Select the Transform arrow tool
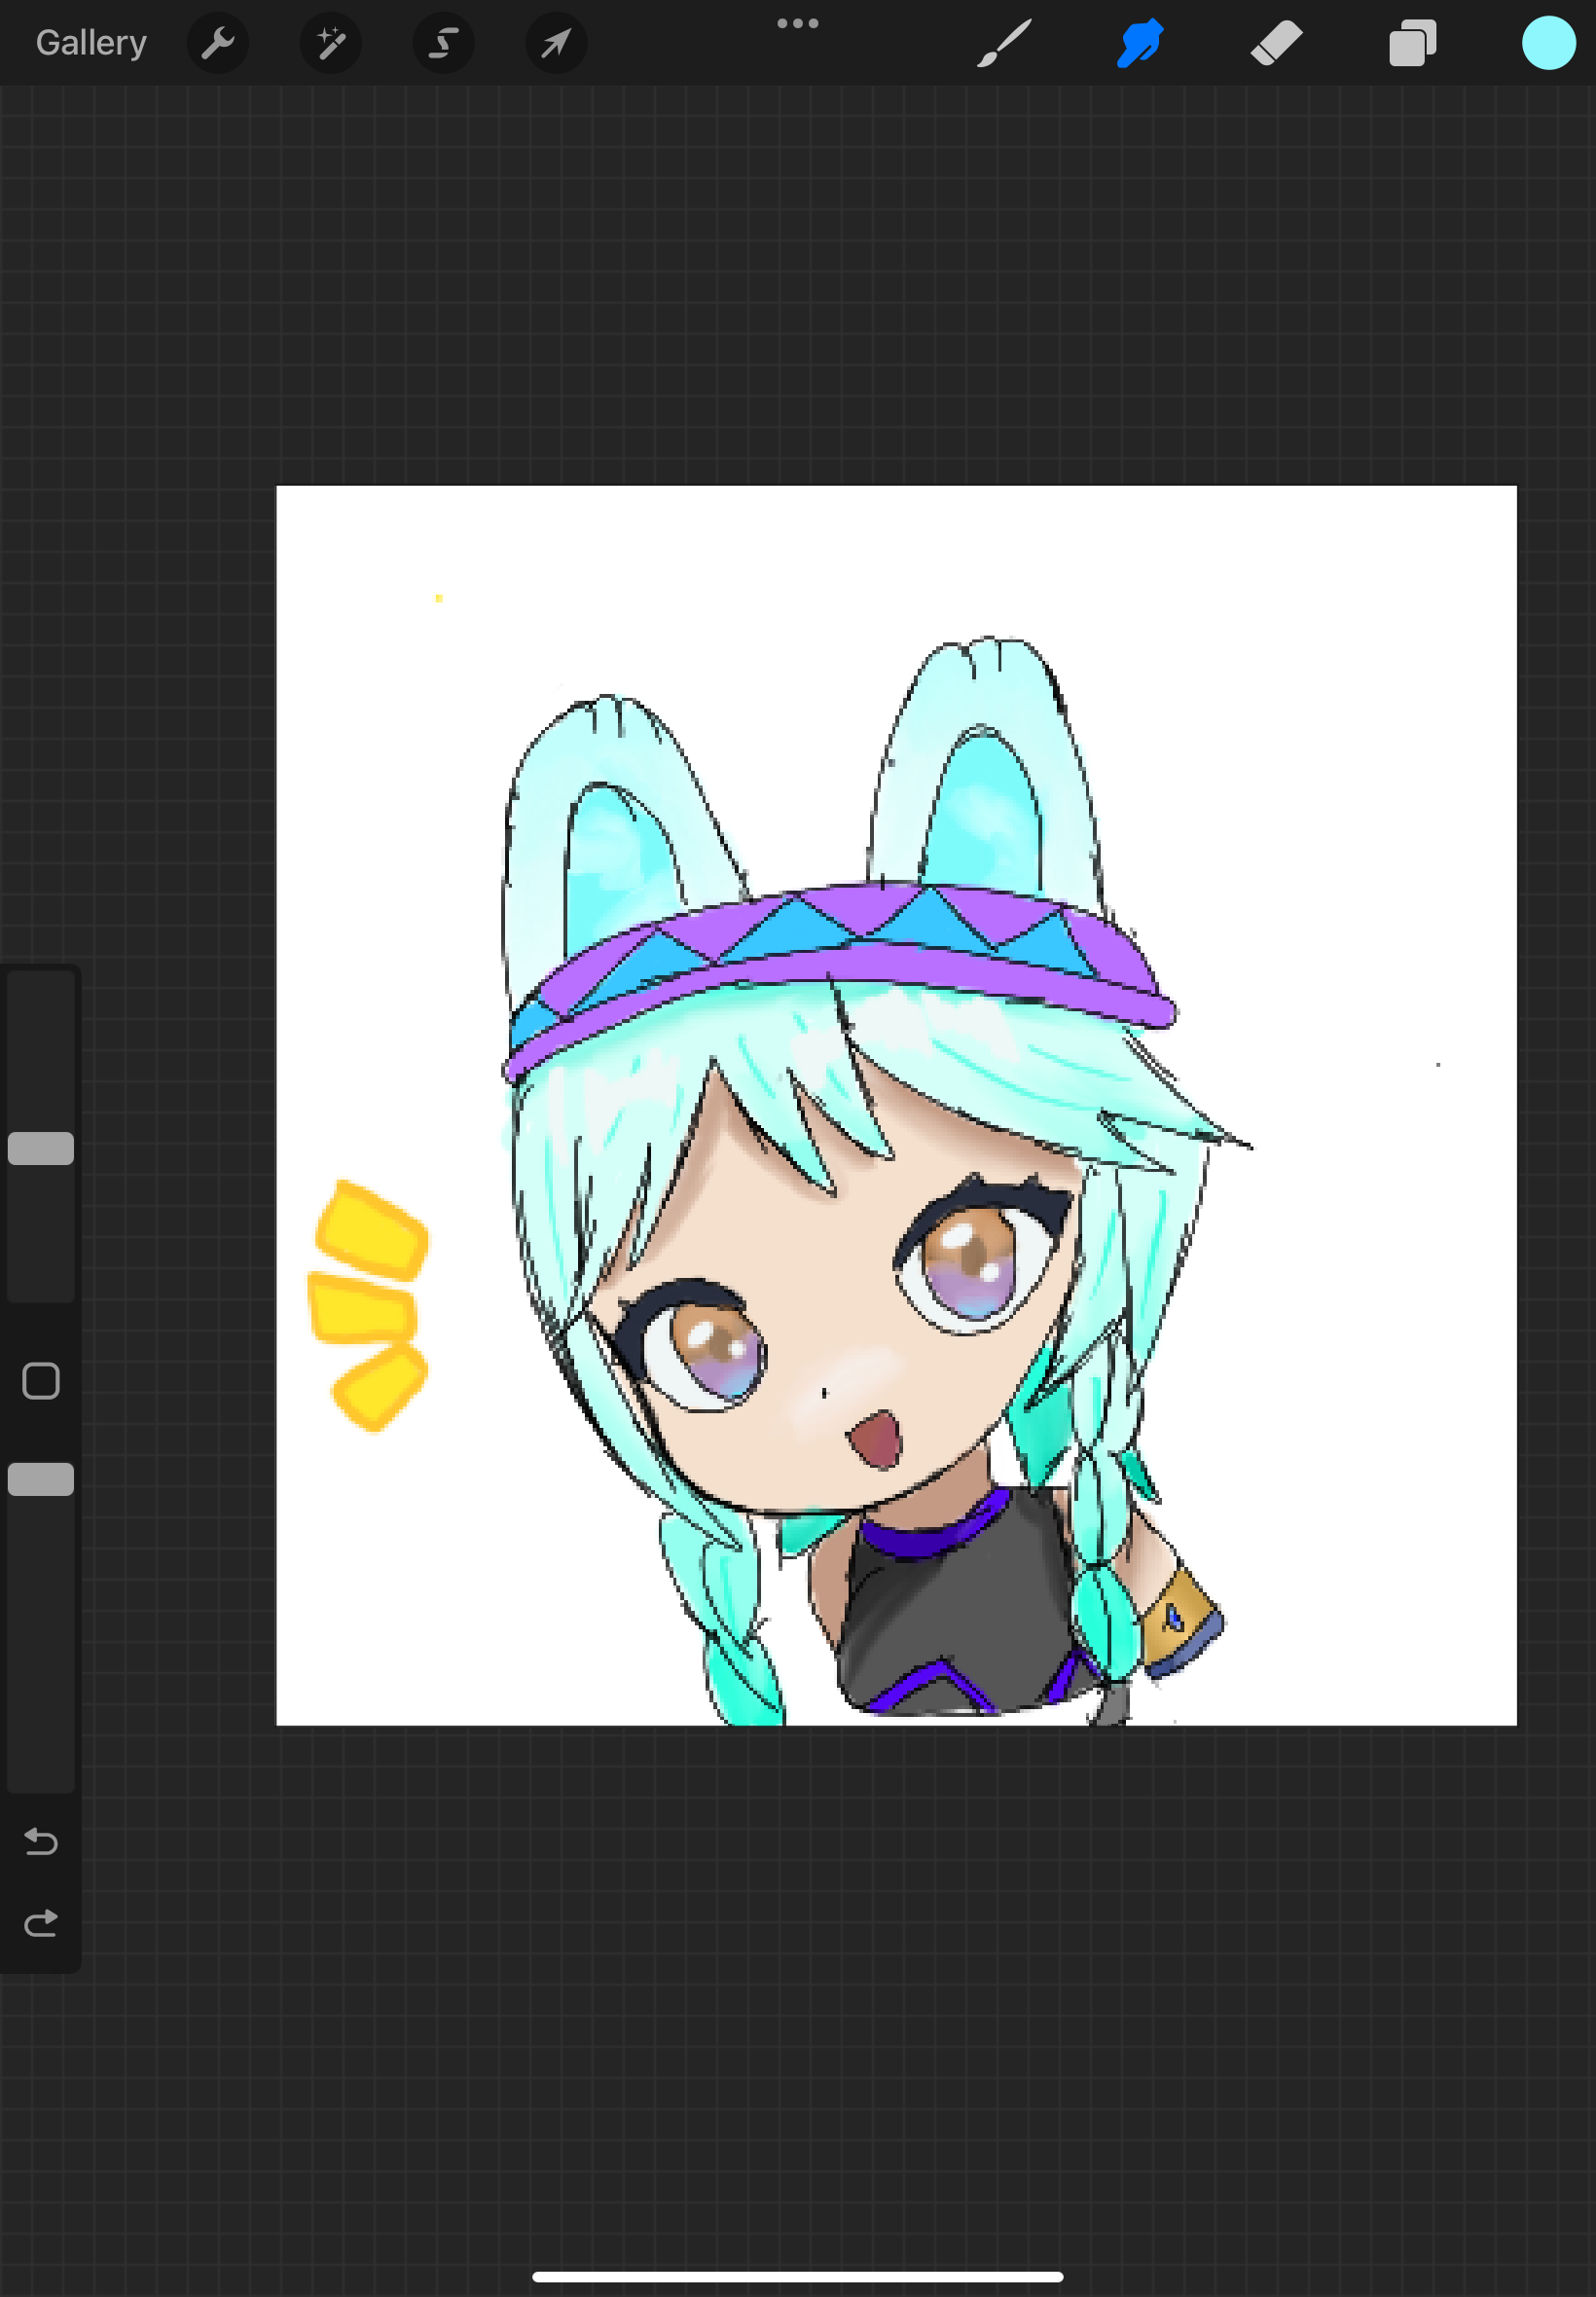1596x2297 pixels. tap(556, 43)
